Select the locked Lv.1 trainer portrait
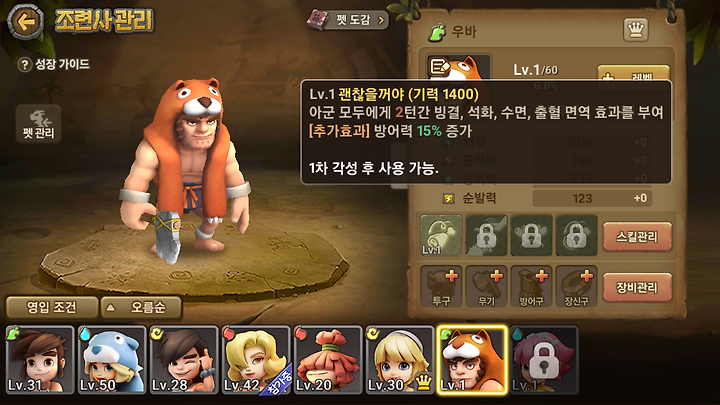This screenshot has height=405, width=720. 544,360
